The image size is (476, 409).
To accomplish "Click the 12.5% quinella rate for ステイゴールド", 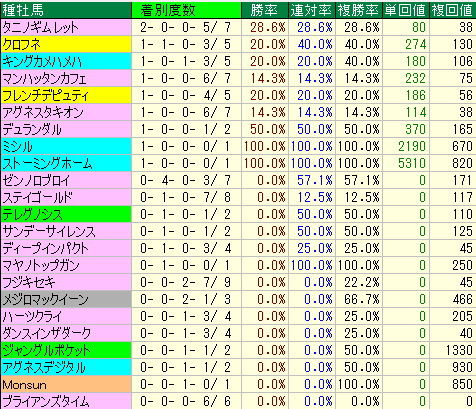I will coord(315,197).
